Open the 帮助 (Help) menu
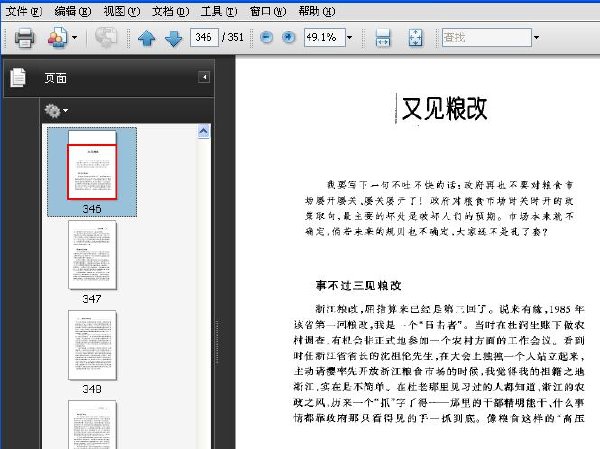The image size is (600, 449). click(x=317, y=11)
